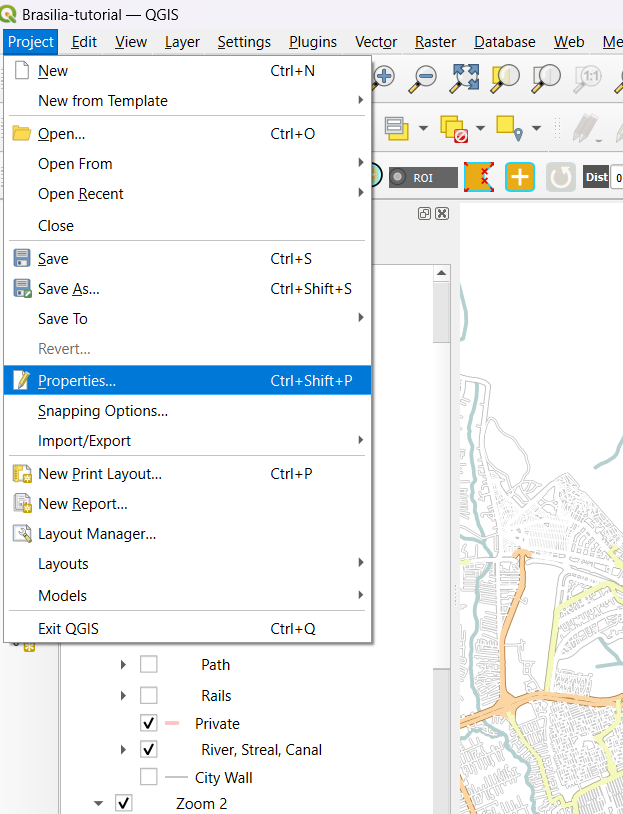623x814 pixels.
Task: Click the Open folder icon in menu
Action: point(21,133)
